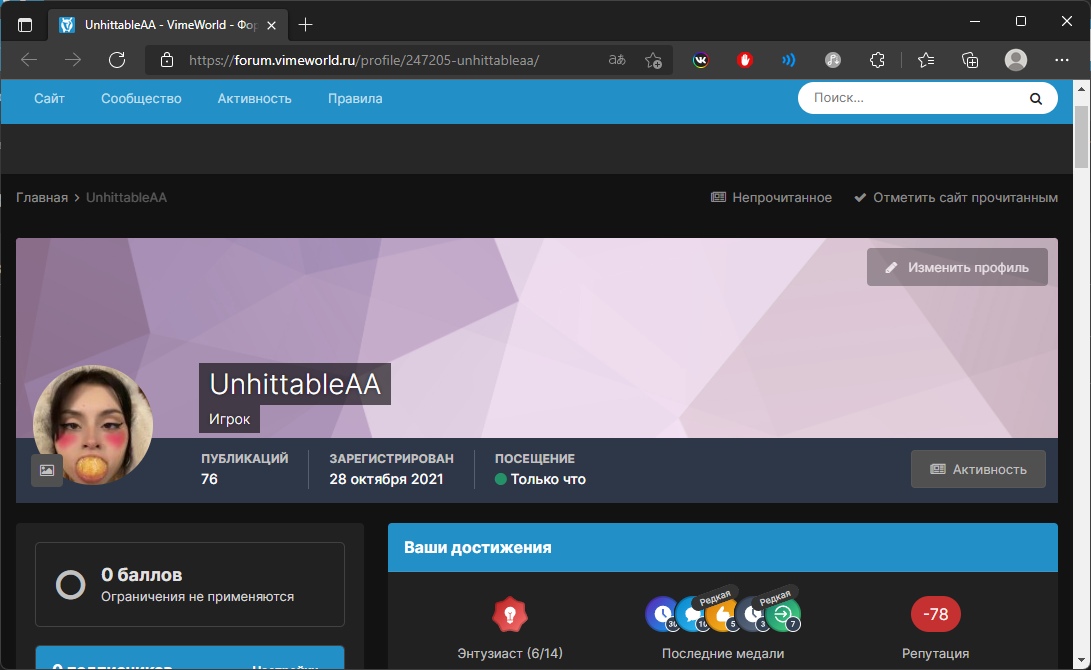Image resolution: width=1091 pixels, height=670 pixels.
Task: Open the Сообщество menu
Action: [x=141, y=99]
